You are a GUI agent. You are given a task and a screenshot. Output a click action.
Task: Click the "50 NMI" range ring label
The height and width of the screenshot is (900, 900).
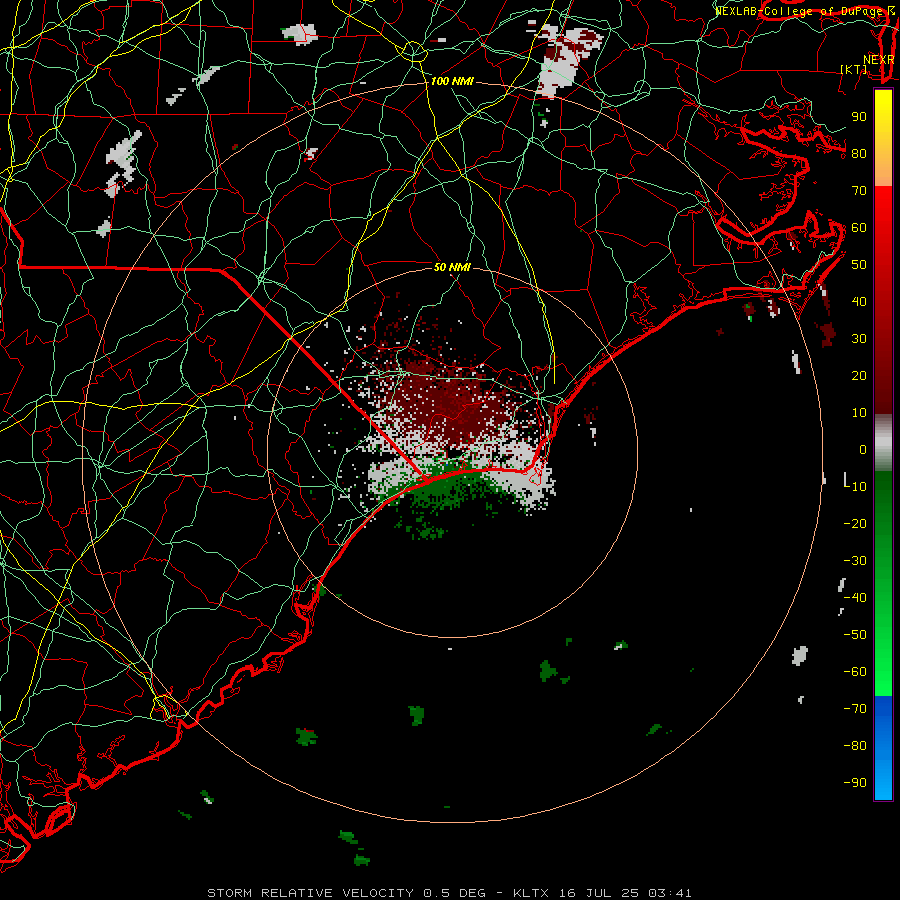pyautogui.click(x=452, y=267)
